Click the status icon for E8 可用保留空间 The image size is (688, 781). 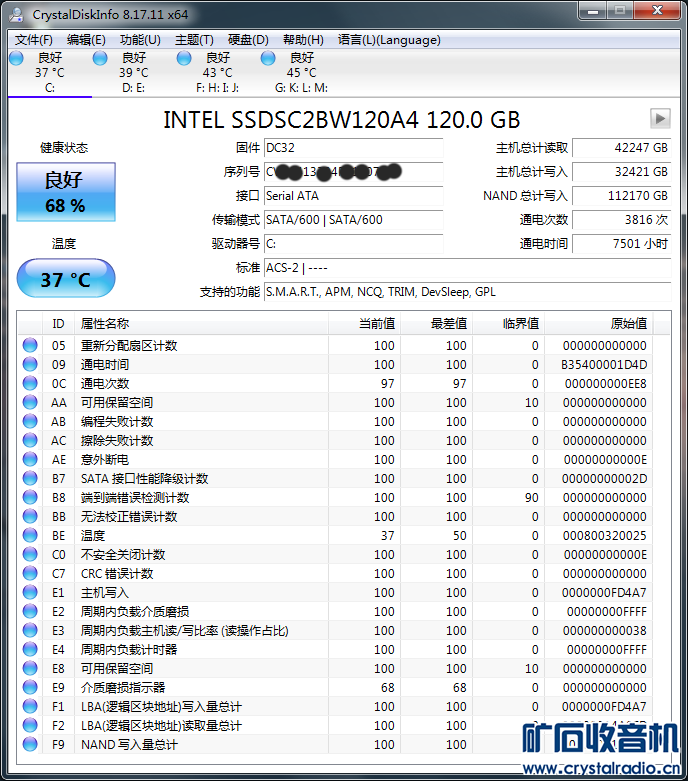[30, 668]
